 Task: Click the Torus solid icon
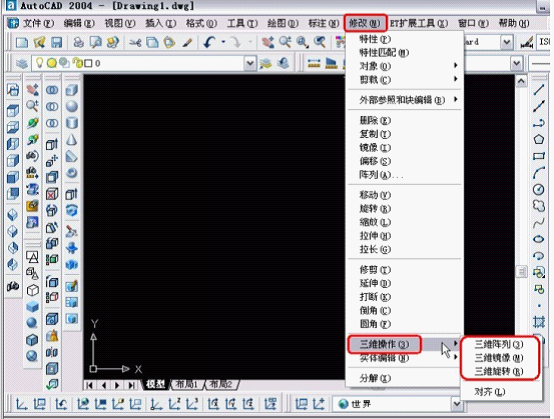click(72, 173)
